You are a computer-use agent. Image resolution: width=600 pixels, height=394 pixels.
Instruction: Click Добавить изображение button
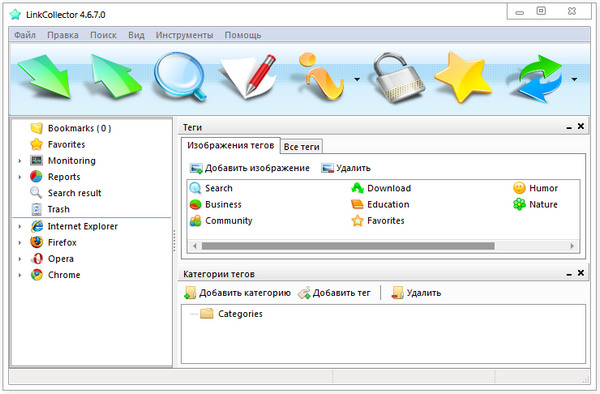point(250,168)
